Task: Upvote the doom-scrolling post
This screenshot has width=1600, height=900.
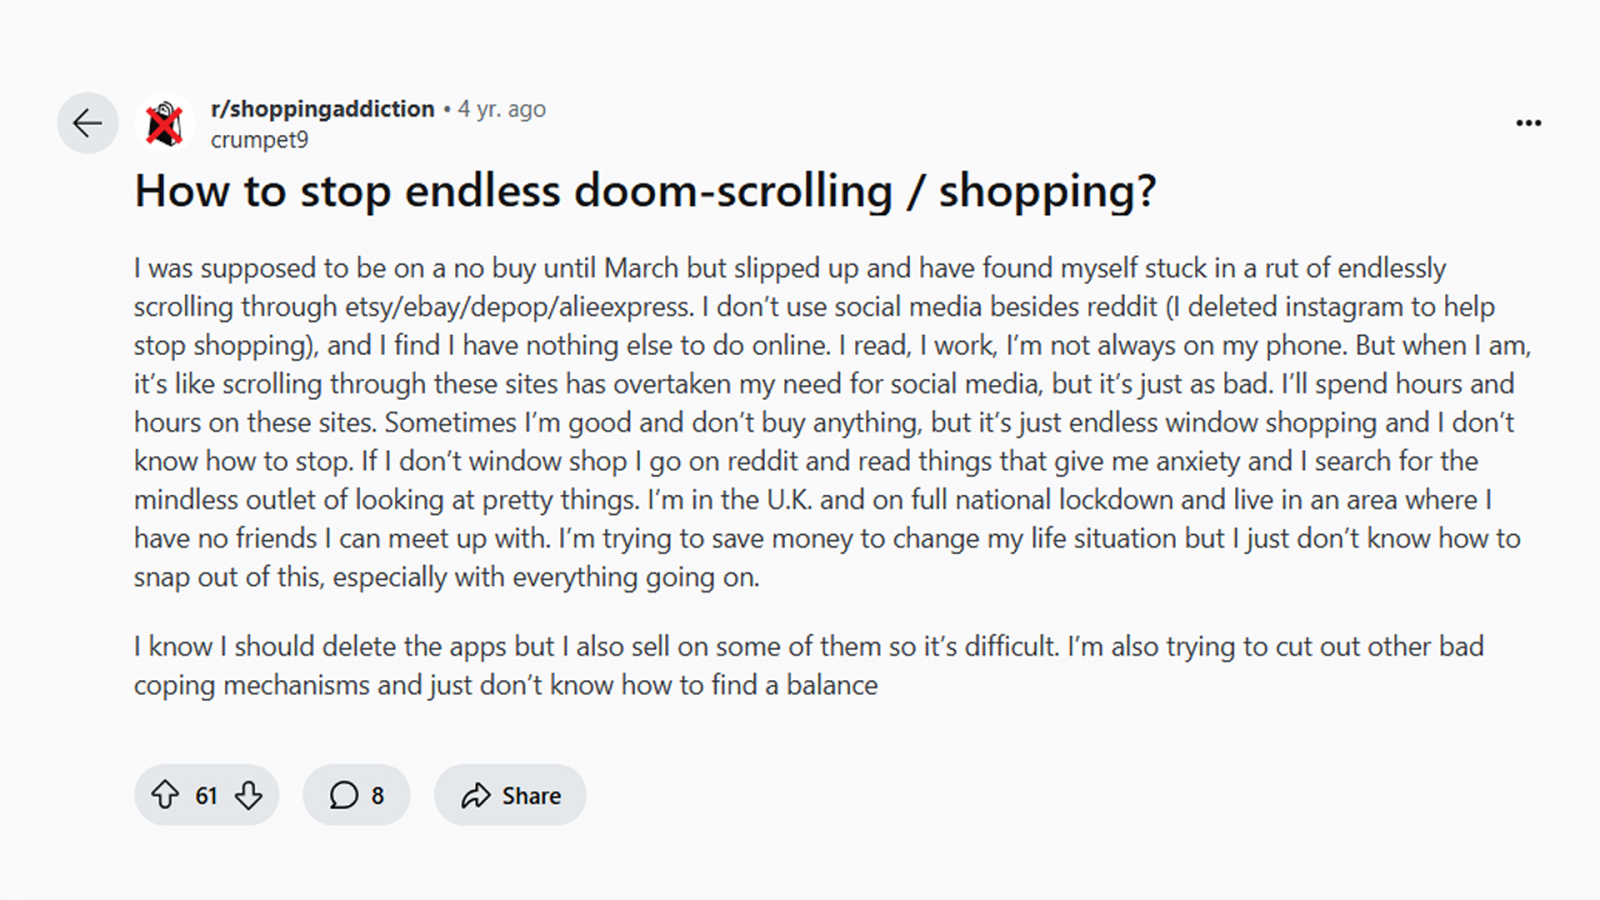Action: tap(165, 795)
